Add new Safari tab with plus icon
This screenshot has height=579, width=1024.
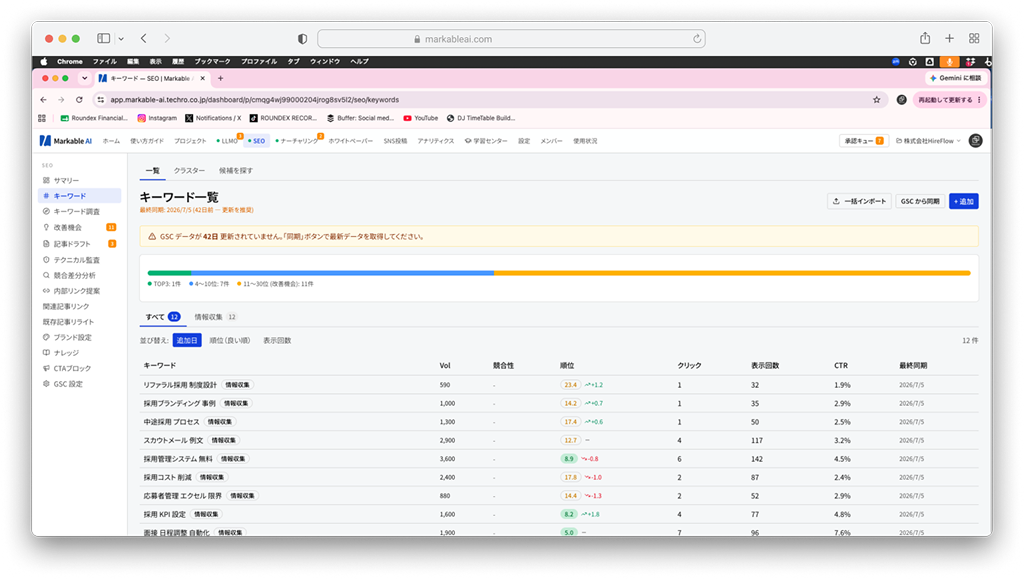[950, 39]
